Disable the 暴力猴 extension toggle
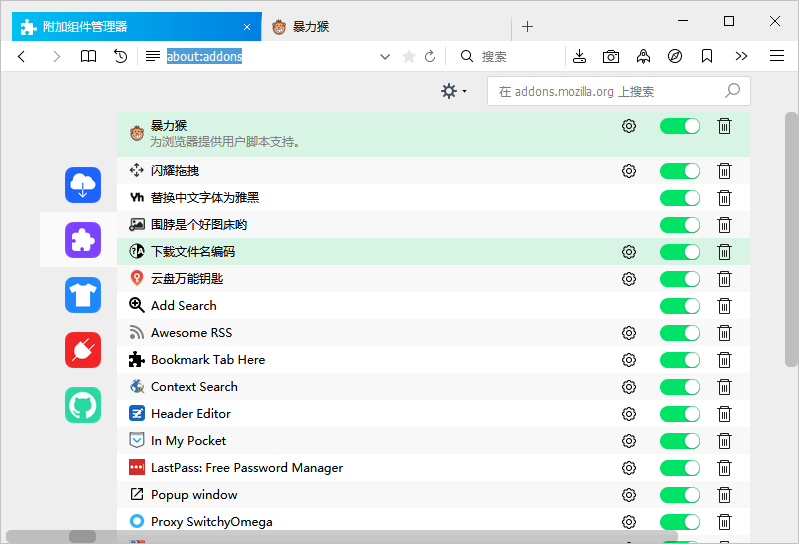 tap(680, 126)
